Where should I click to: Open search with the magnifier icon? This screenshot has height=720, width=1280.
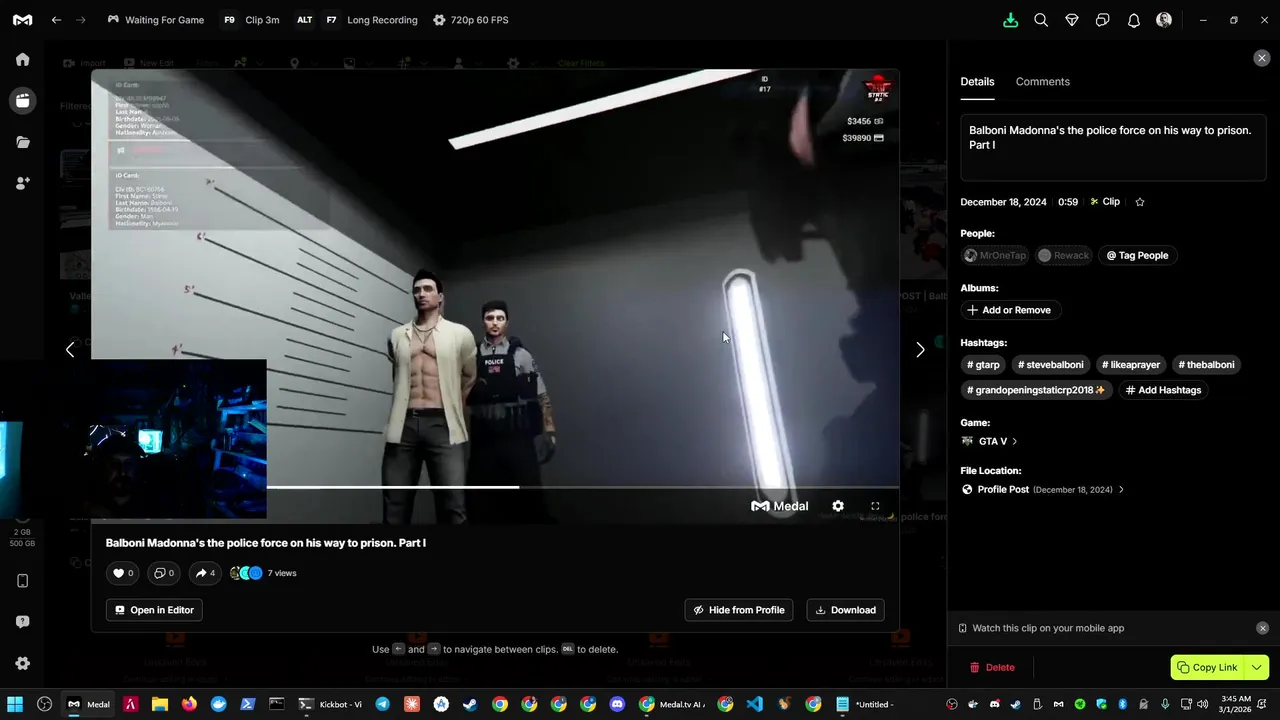[1041, 20]
